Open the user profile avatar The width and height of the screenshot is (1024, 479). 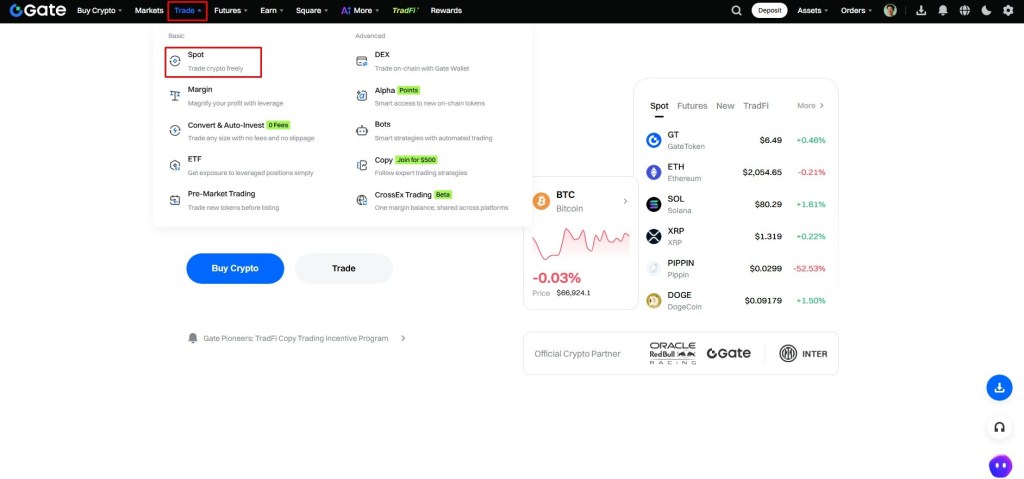pyautogui.click(x=890, y=10)
